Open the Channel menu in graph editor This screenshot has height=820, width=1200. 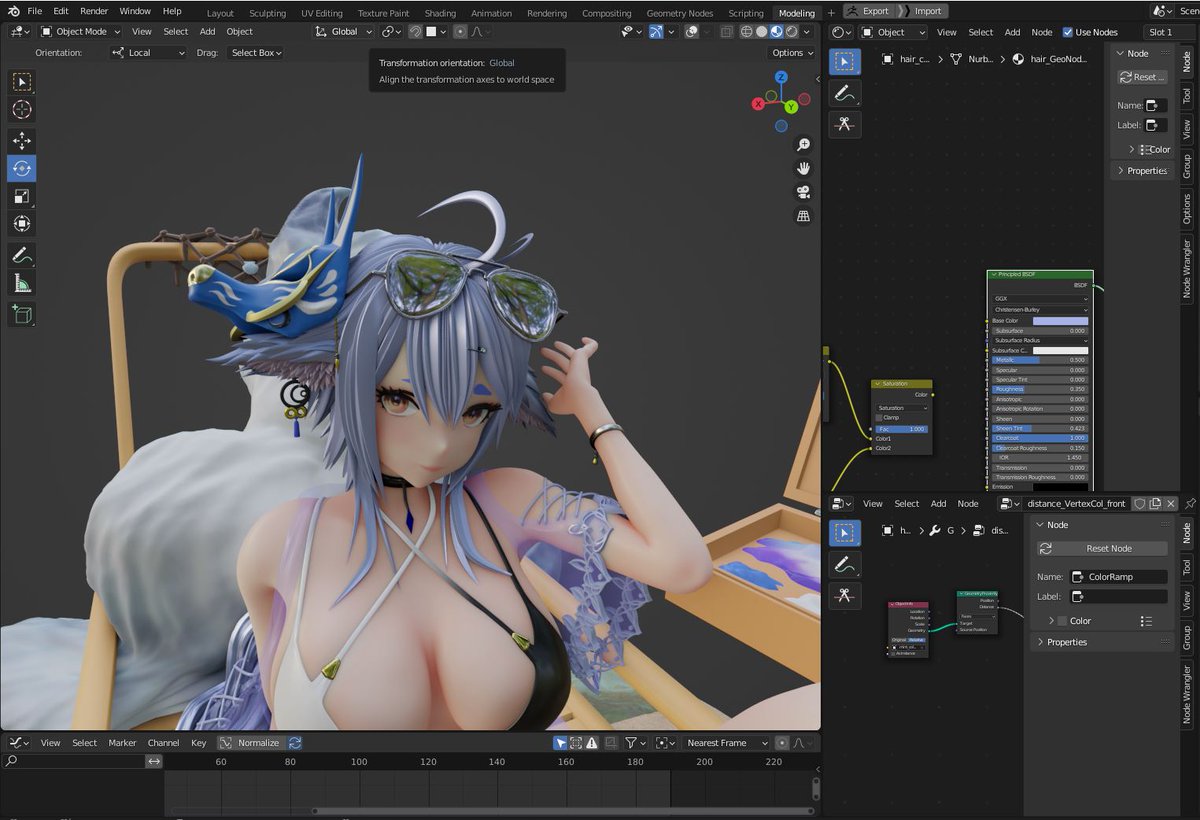coord(163,743)
